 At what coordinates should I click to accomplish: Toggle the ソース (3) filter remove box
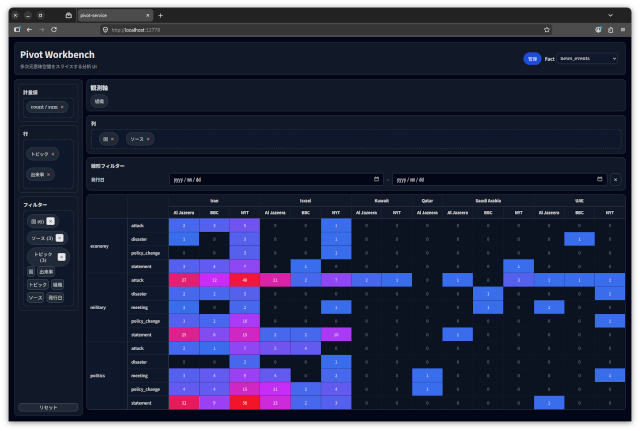60,237
